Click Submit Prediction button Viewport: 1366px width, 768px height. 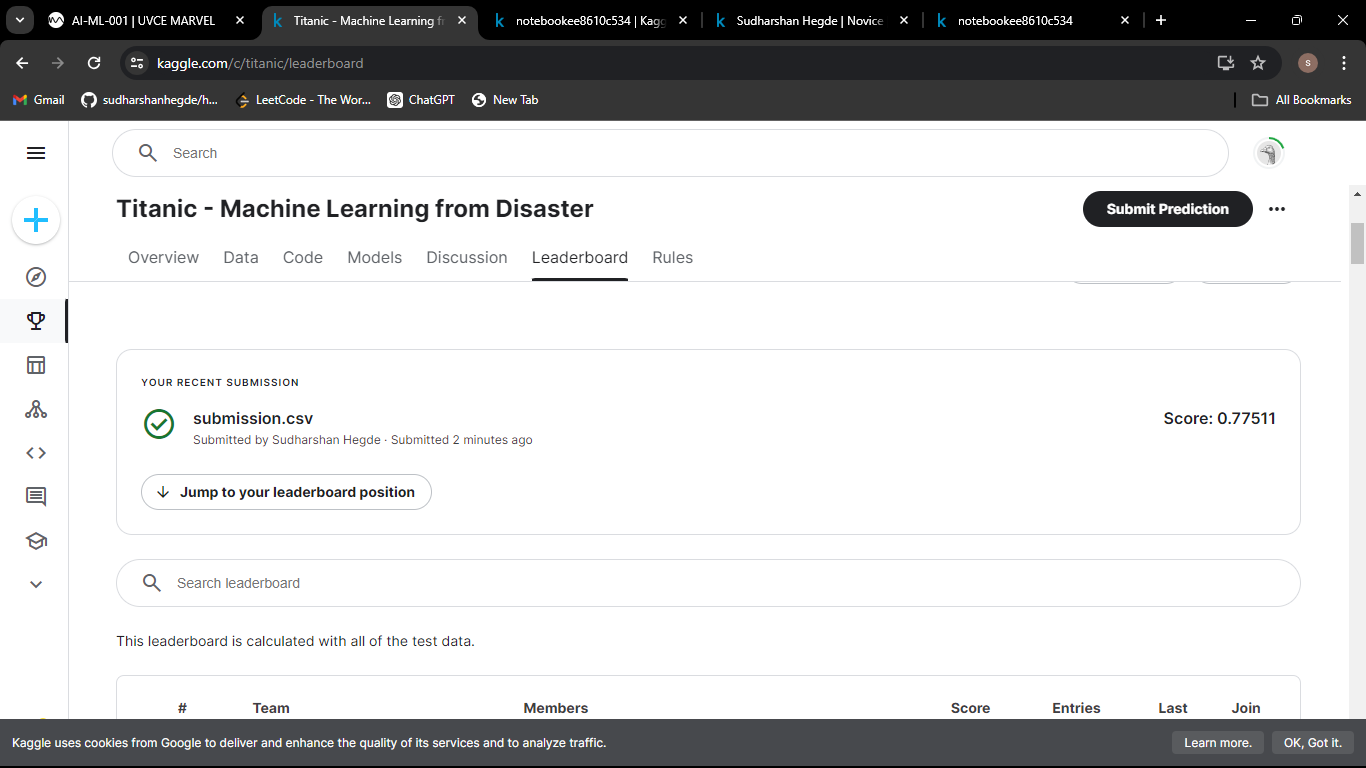click(x=1168, y=209)
